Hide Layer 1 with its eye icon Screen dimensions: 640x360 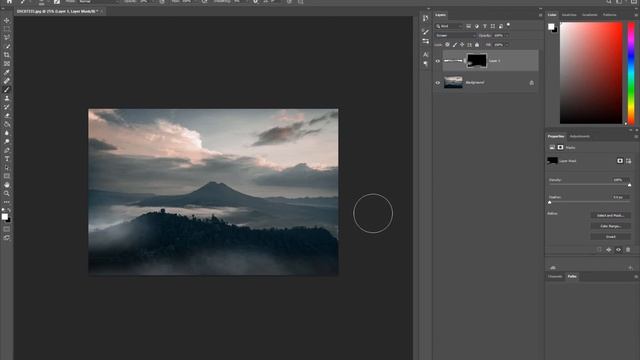(x=438, y=61)
